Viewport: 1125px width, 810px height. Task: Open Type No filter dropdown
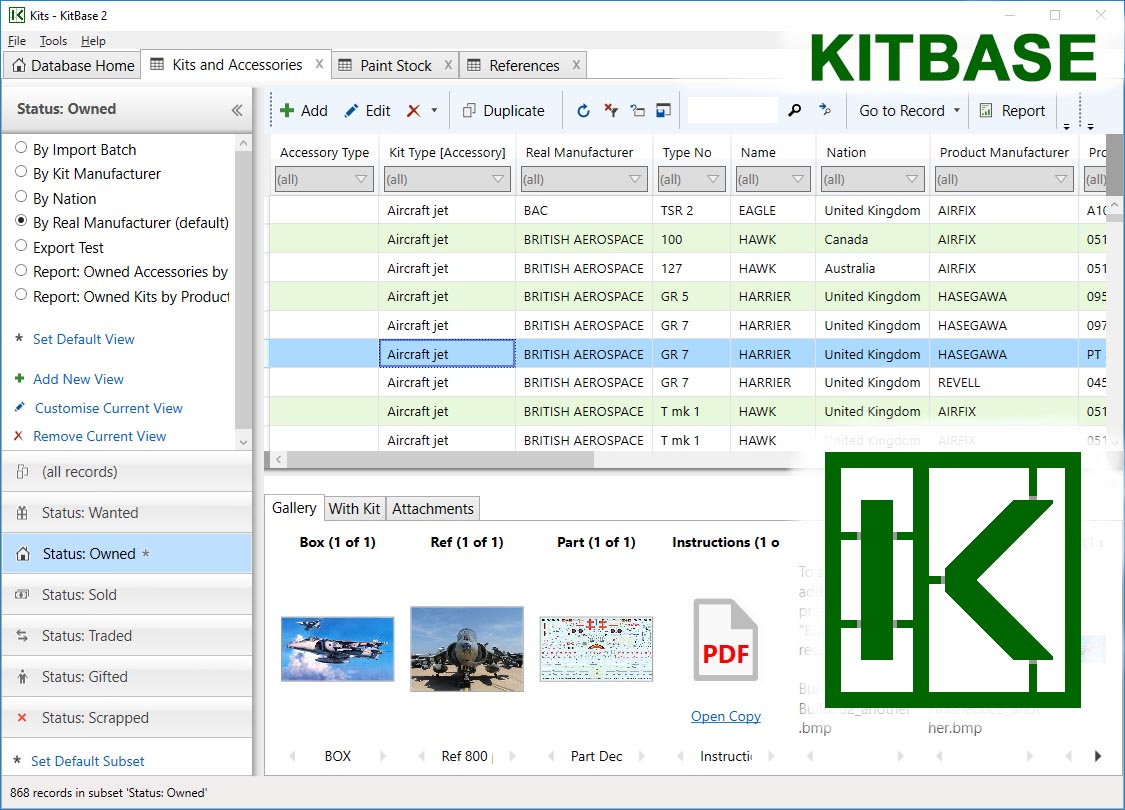pos(712,179)
